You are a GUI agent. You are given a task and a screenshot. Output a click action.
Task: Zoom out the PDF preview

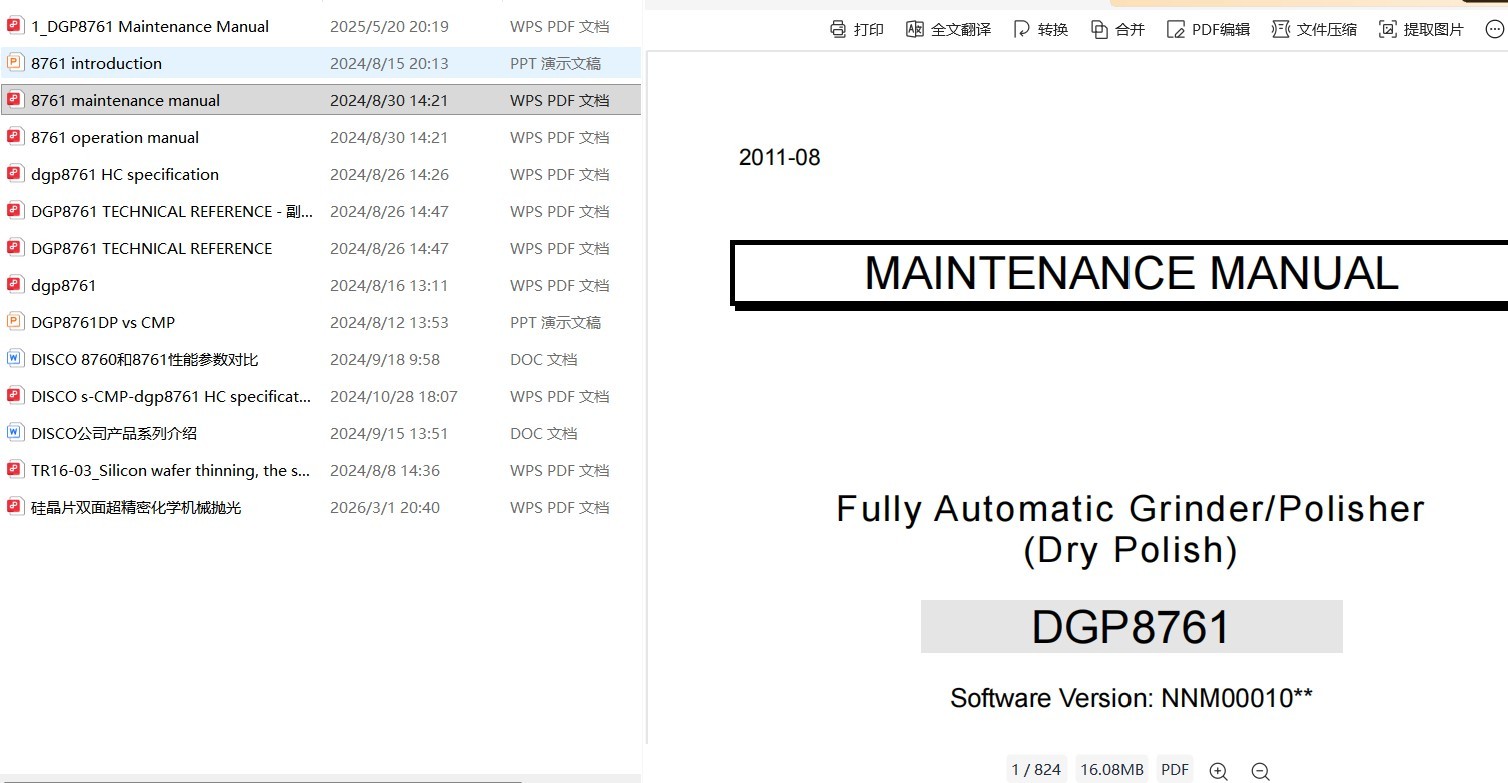click(x=1260, y=770)
